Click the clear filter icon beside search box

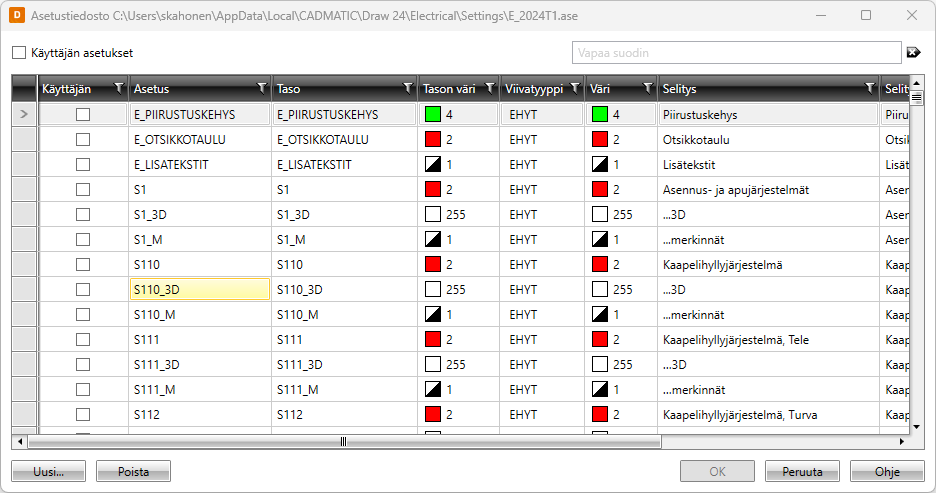(912, 52)
